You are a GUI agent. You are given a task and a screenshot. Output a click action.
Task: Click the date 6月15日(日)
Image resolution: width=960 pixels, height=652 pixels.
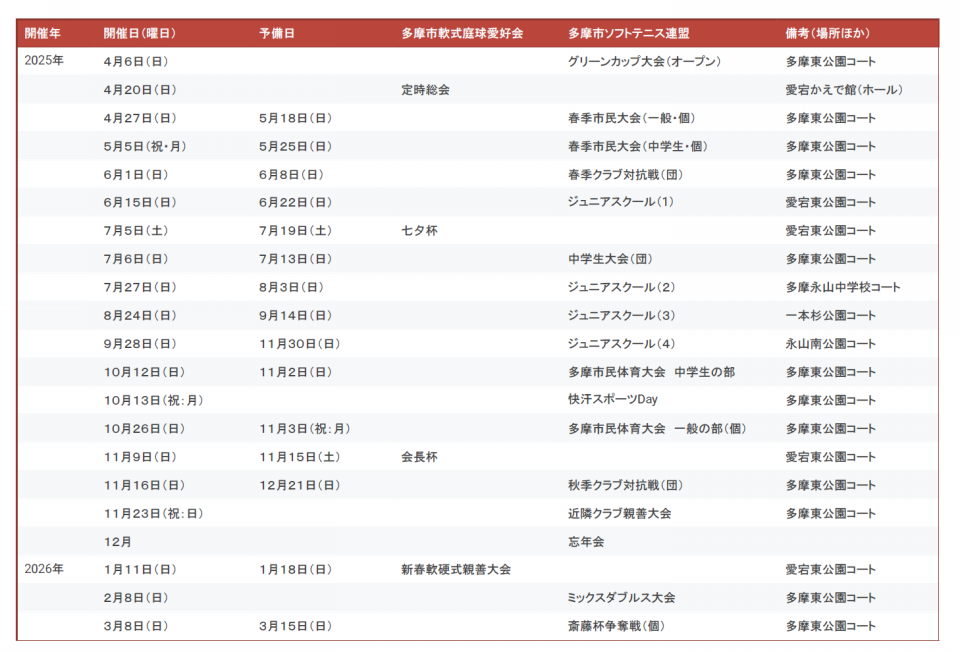point(140,202)
